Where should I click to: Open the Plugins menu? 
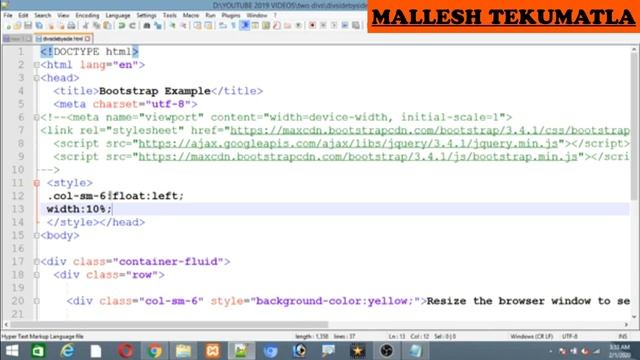(231, 15)
